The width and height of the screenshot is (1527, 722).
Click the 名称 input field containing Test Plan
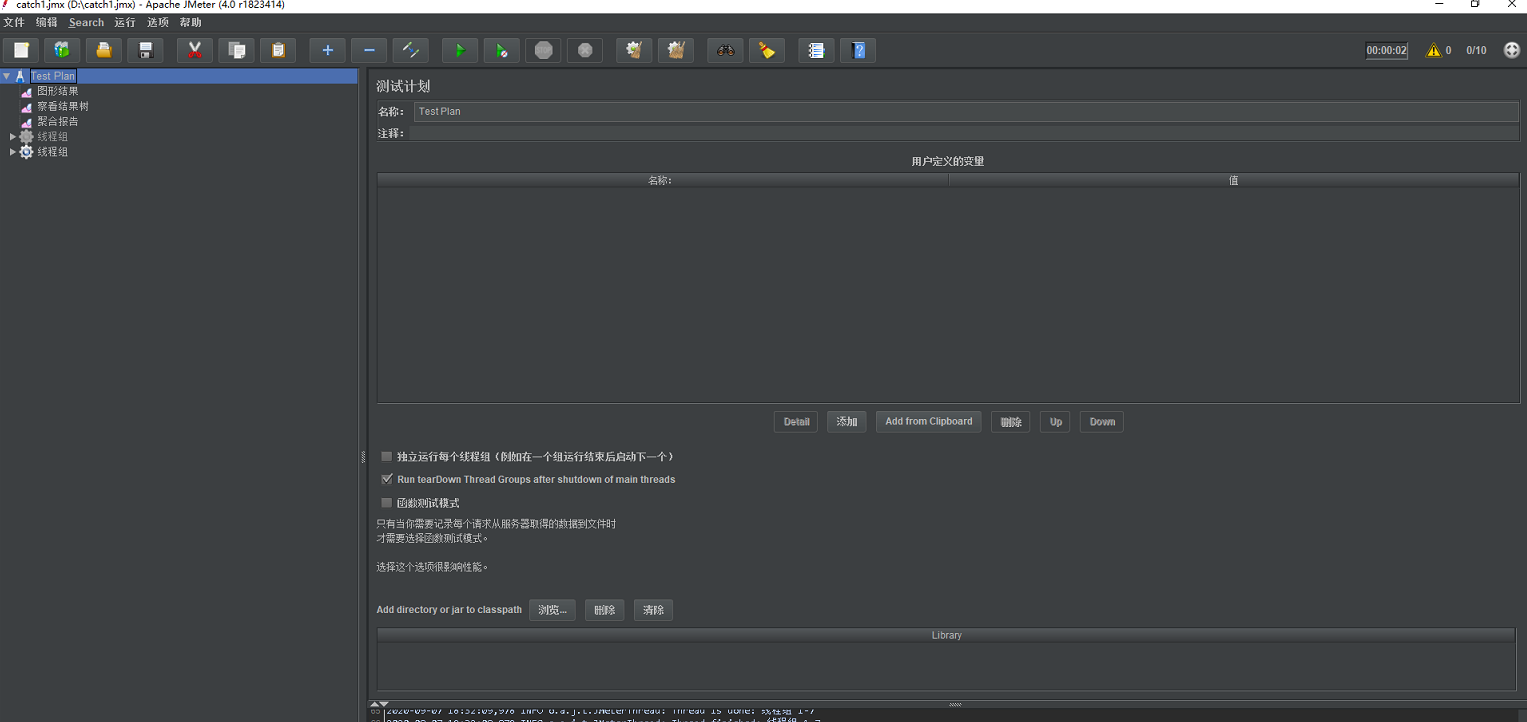(x=966, y=111)
